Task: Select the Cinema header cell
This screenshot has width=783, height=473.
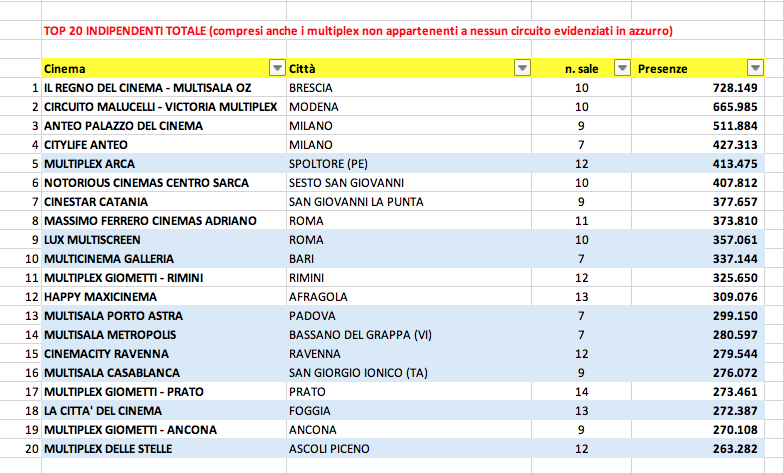Action: pos(164,68)
